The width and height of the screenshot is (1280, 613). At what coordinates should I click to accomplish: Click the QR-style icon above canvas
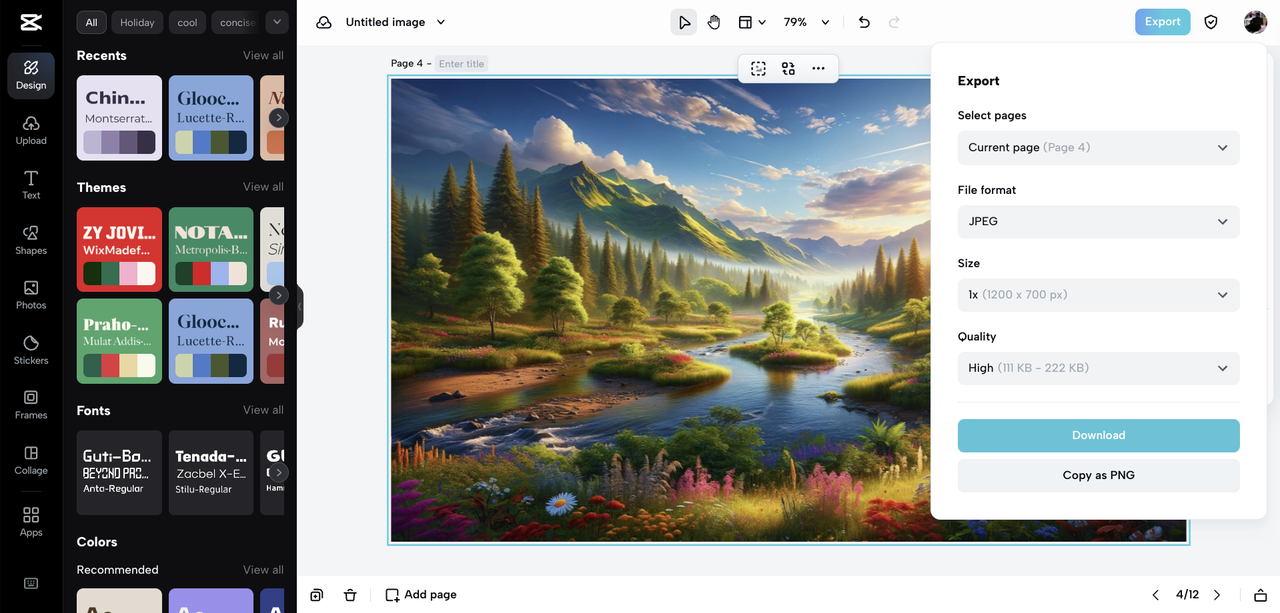tap(789, 68)
